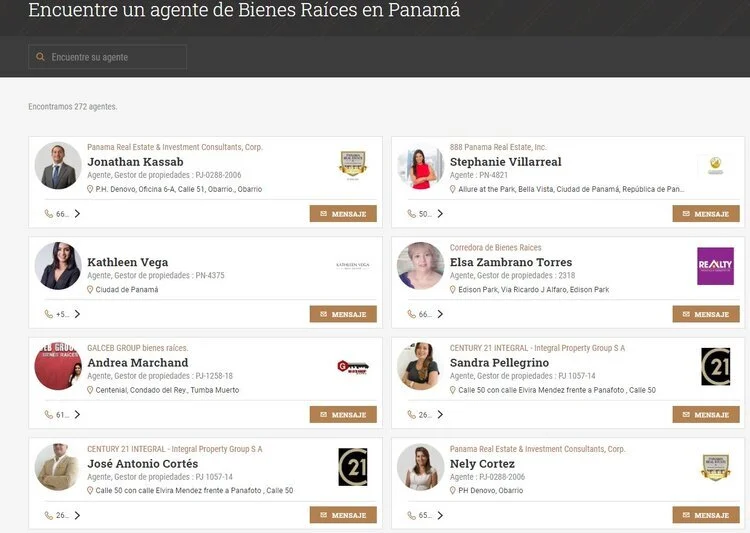Open the Nely Cortez agent name link
Screen dimensions: 750x533
(482, 464)
